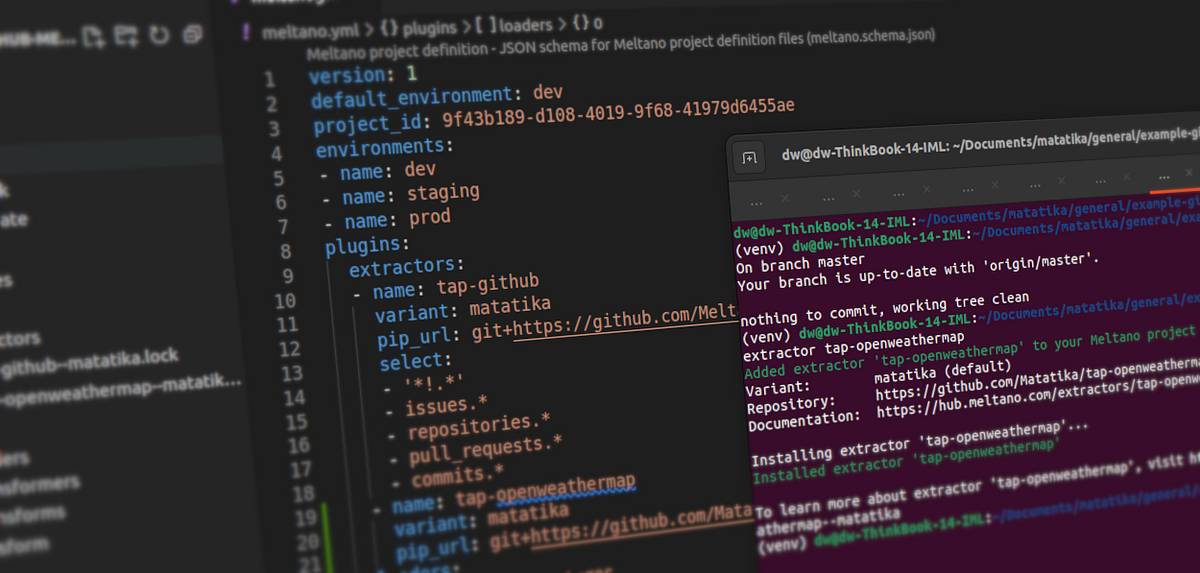Collapse all folders in Explorer
This screenshot has width=1200, height=573.
tap(191, 34)
